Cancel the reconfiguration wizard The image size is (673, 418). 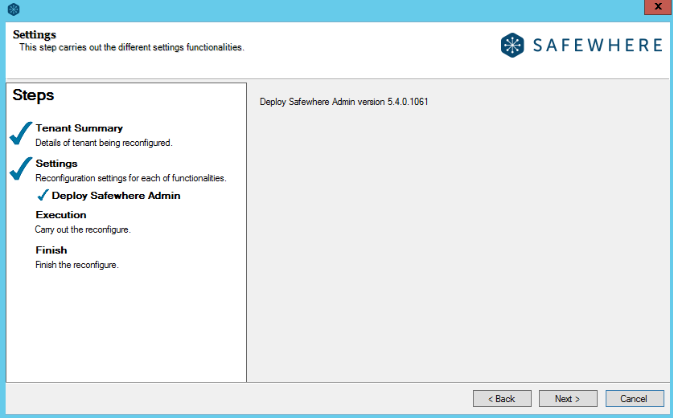[x=634, y=398]
